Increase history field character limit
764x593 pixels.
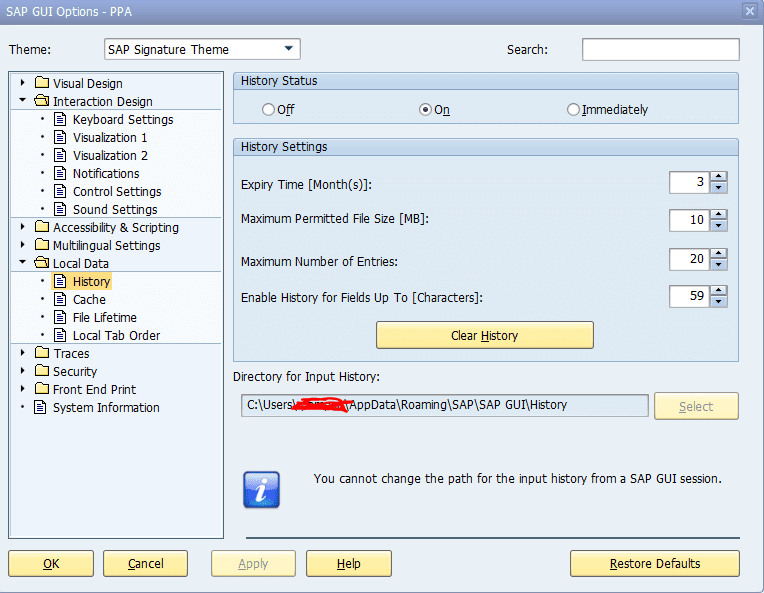click(719, 290)
